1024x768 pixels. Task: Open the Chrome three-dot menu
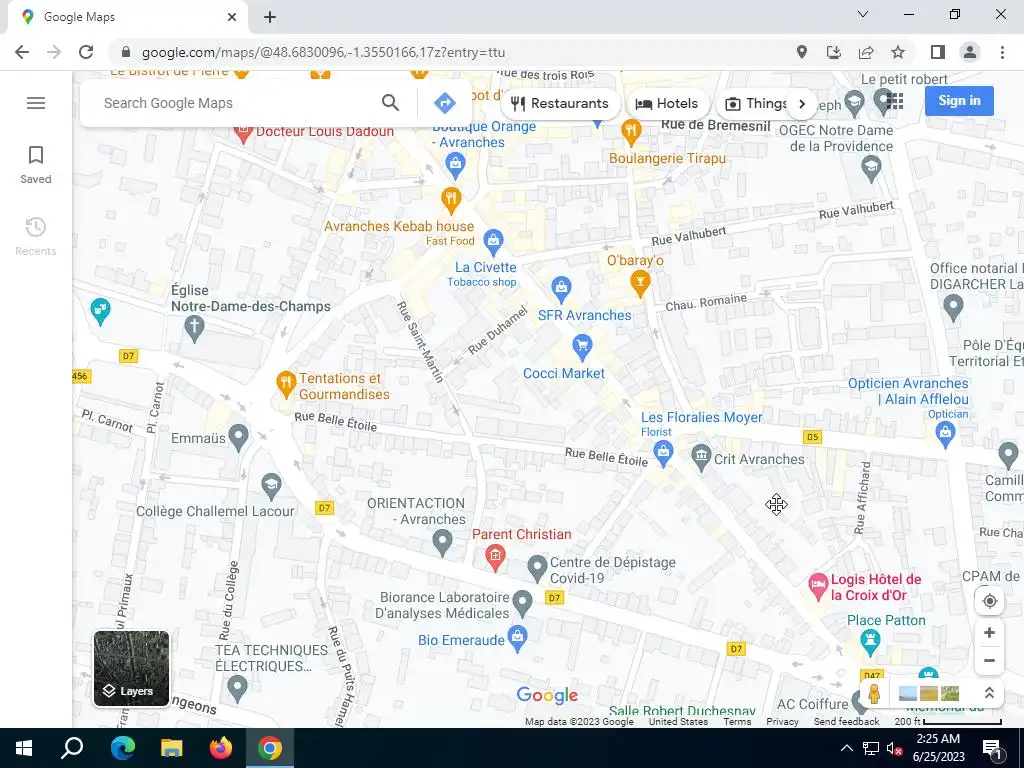coord(1002,52)
